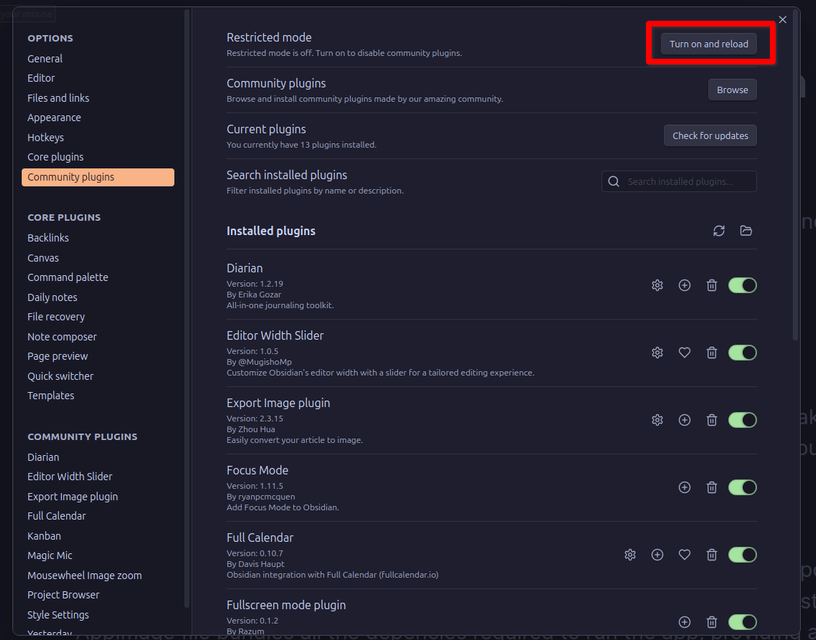The image size is (816, 640).
Task: Browse community plugins
Action: 732,89
